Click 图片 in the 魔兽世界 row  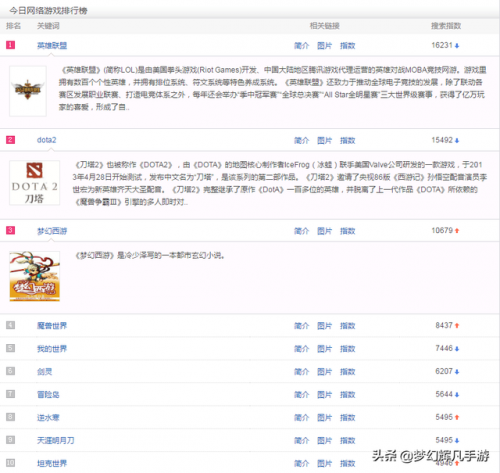point(324,325)
